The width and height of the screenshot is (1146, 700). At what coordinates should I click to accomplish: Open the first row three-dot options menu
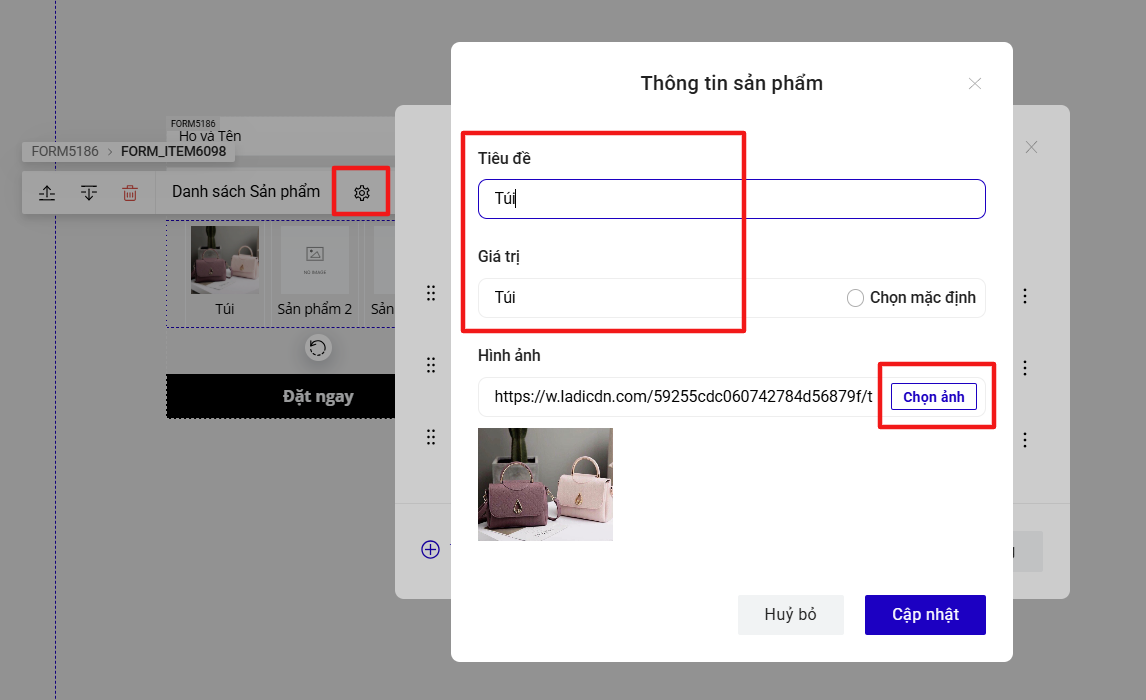click(1025, 296)
